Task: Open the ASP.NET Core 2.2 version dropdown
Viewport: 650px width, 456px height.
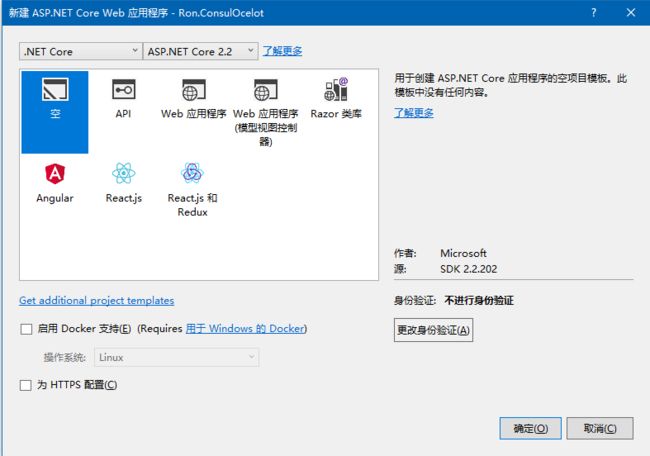Action: [x=201, y=51]
